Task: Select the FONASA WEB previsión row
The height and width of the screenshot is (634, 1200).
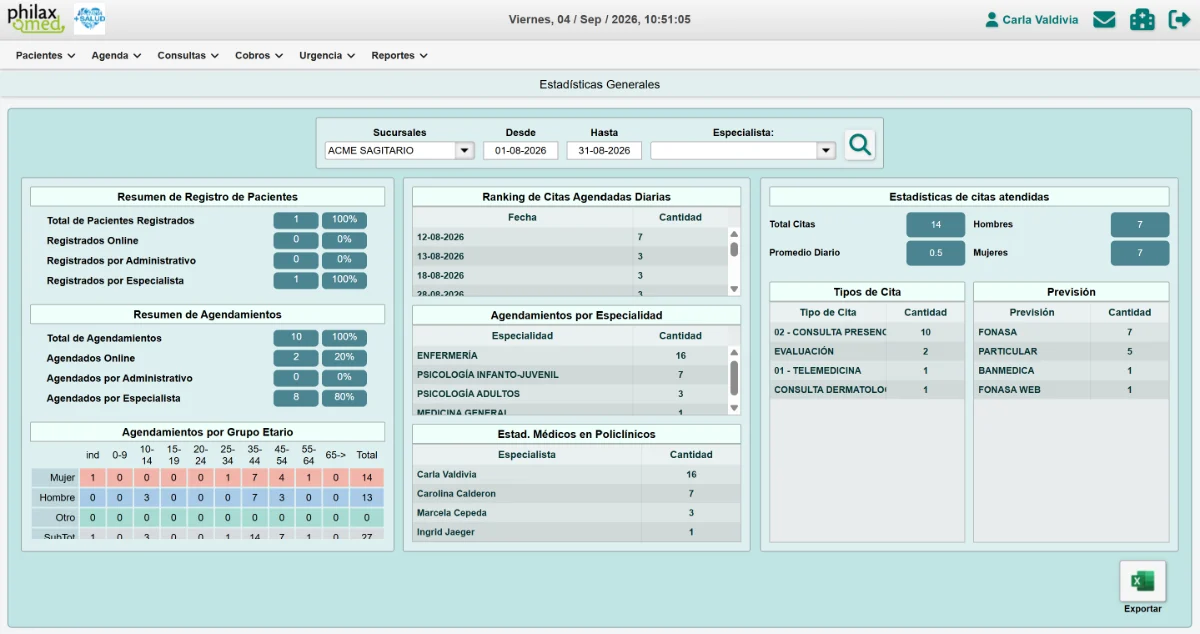Action: click(1071, 390)
